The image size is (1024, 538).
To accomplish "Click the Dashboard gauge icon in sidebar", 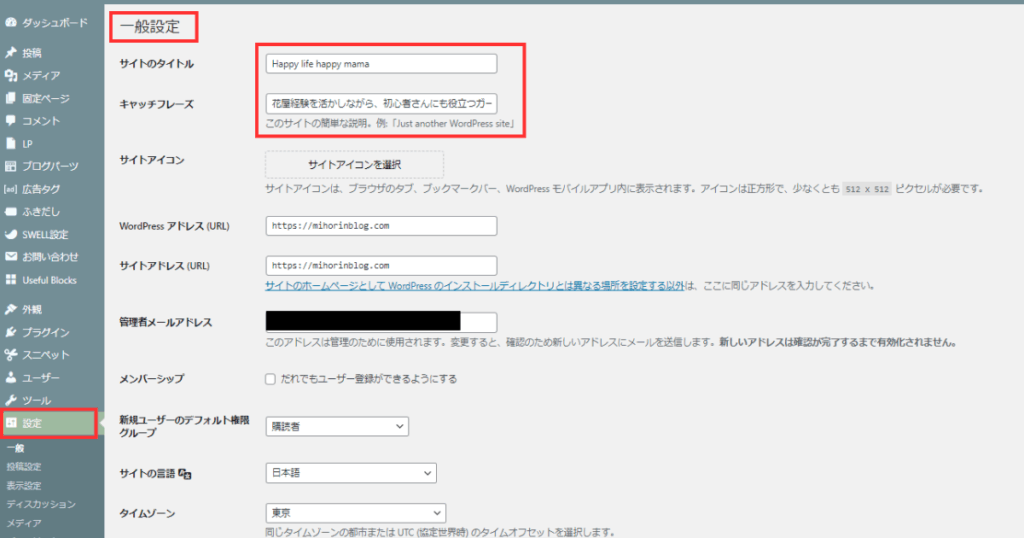I will pos(11,21).
